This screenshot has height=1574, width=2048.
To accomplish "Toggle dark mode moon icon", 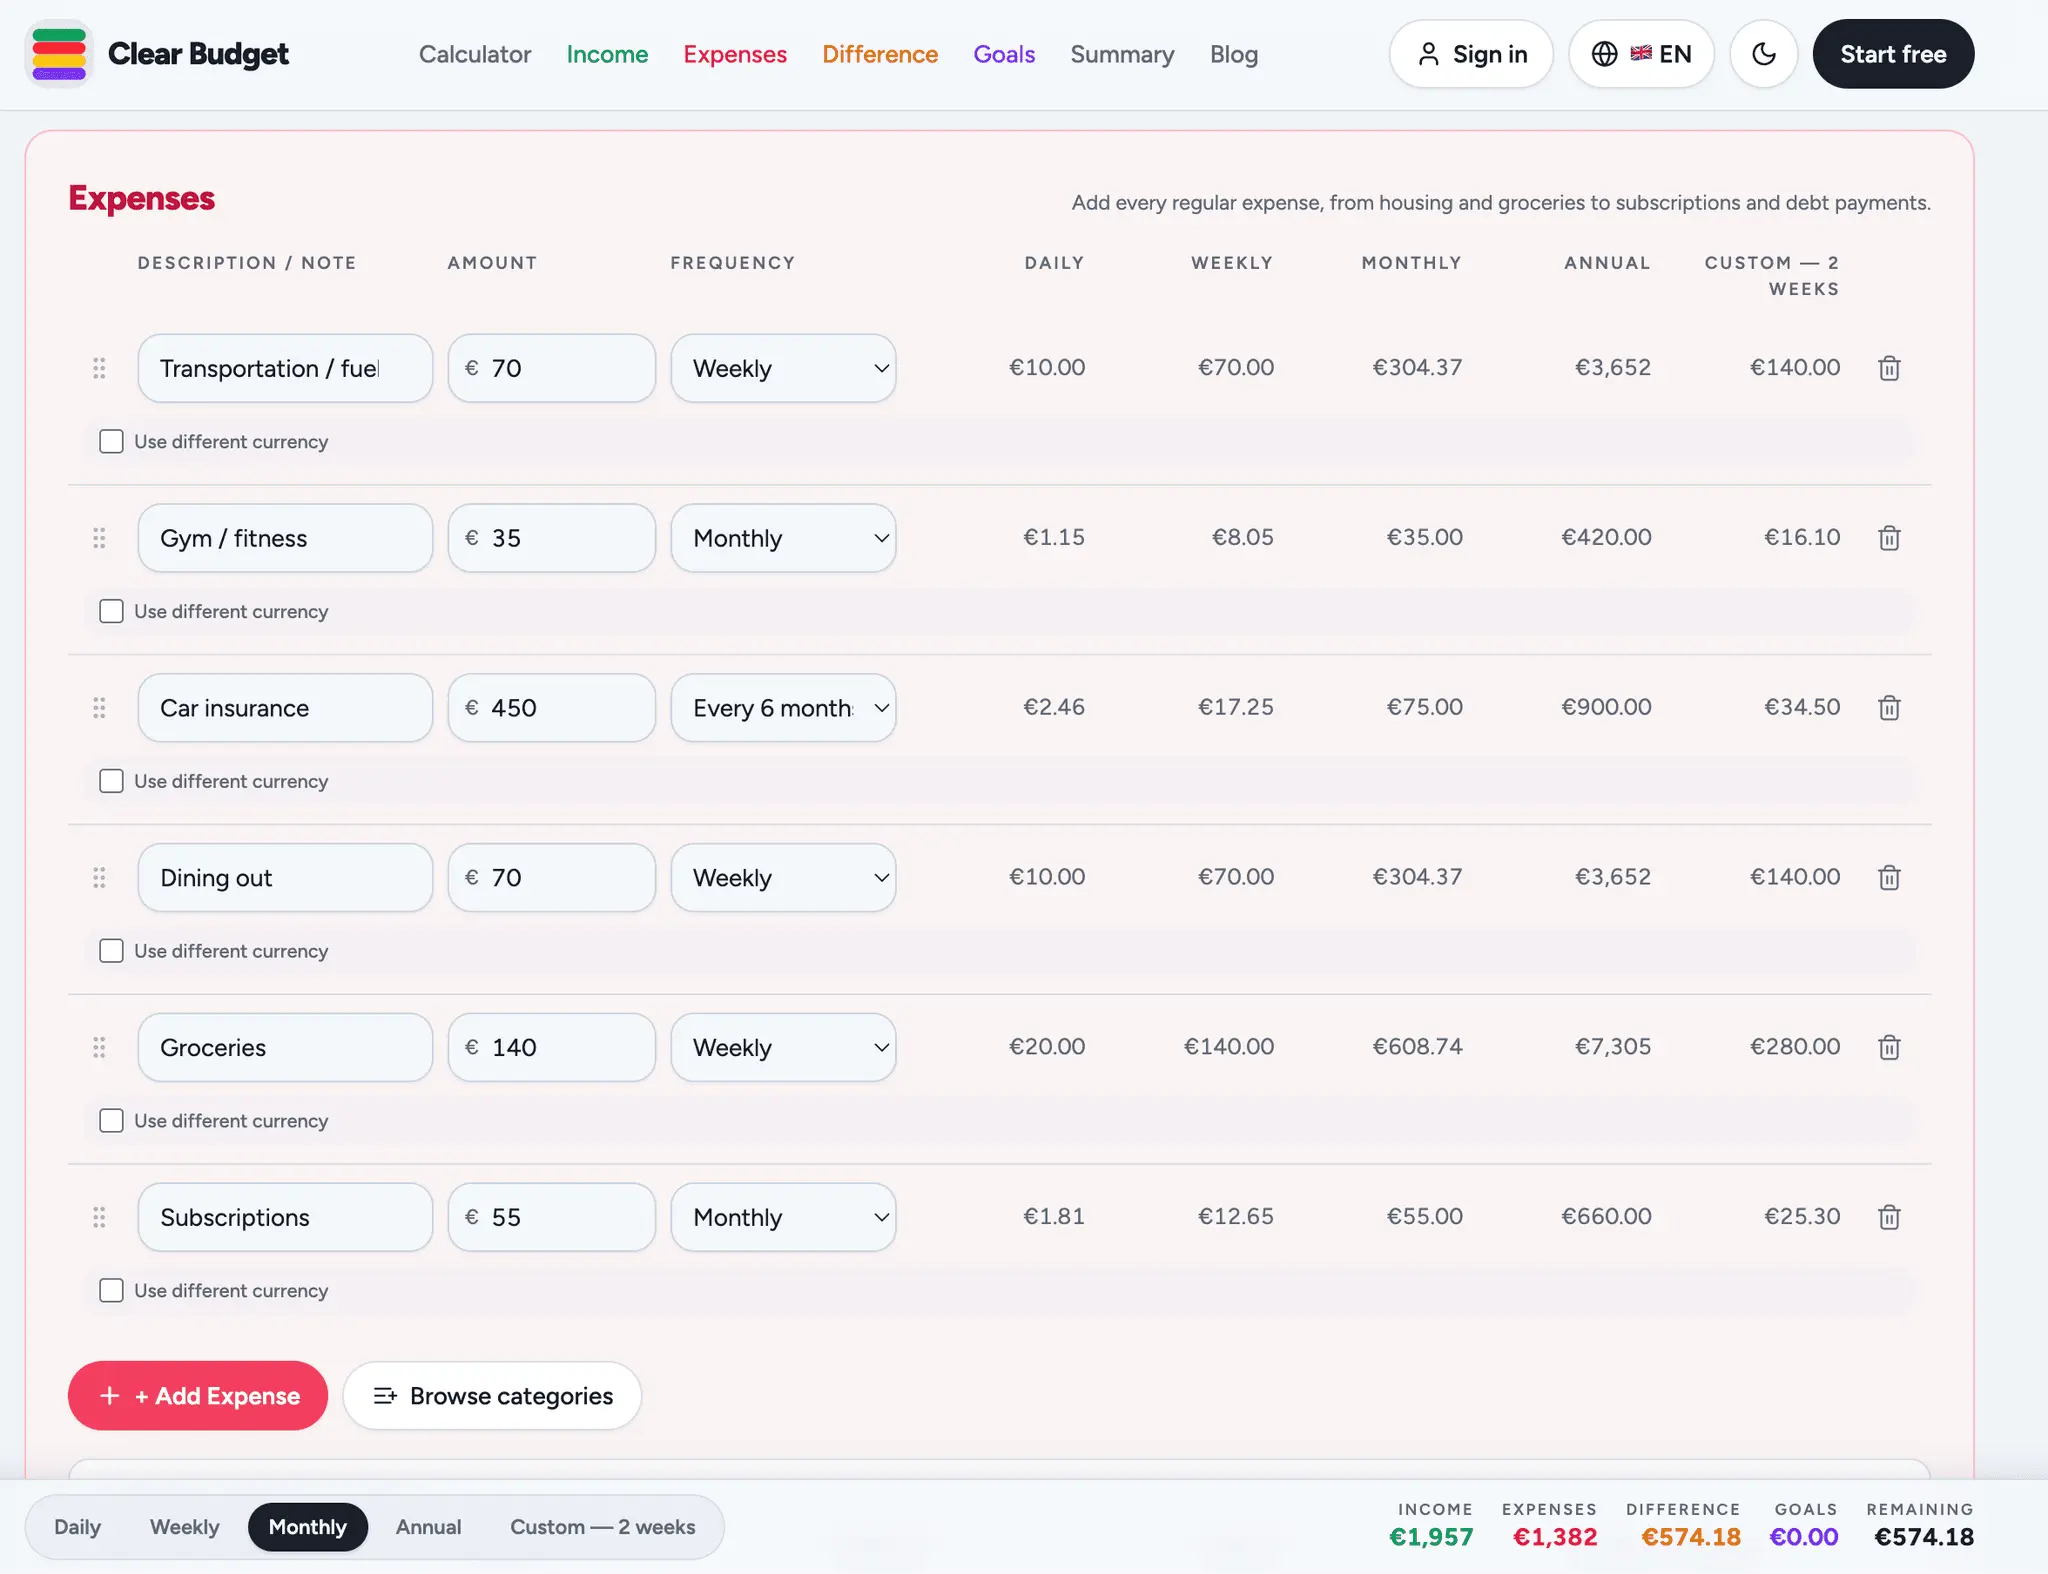I will click(x=1764, y=54).
